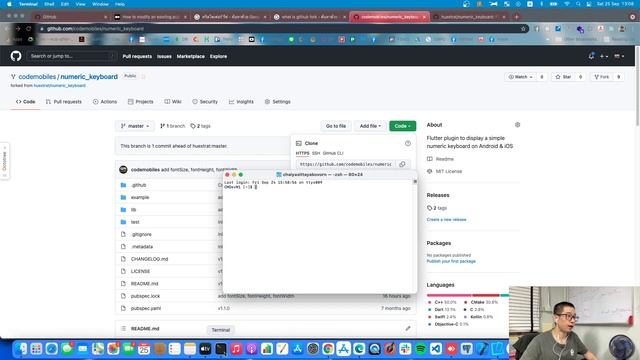Open CHANGELOG.md file
This screenshot has width=640, height=360.
[149, 259]
